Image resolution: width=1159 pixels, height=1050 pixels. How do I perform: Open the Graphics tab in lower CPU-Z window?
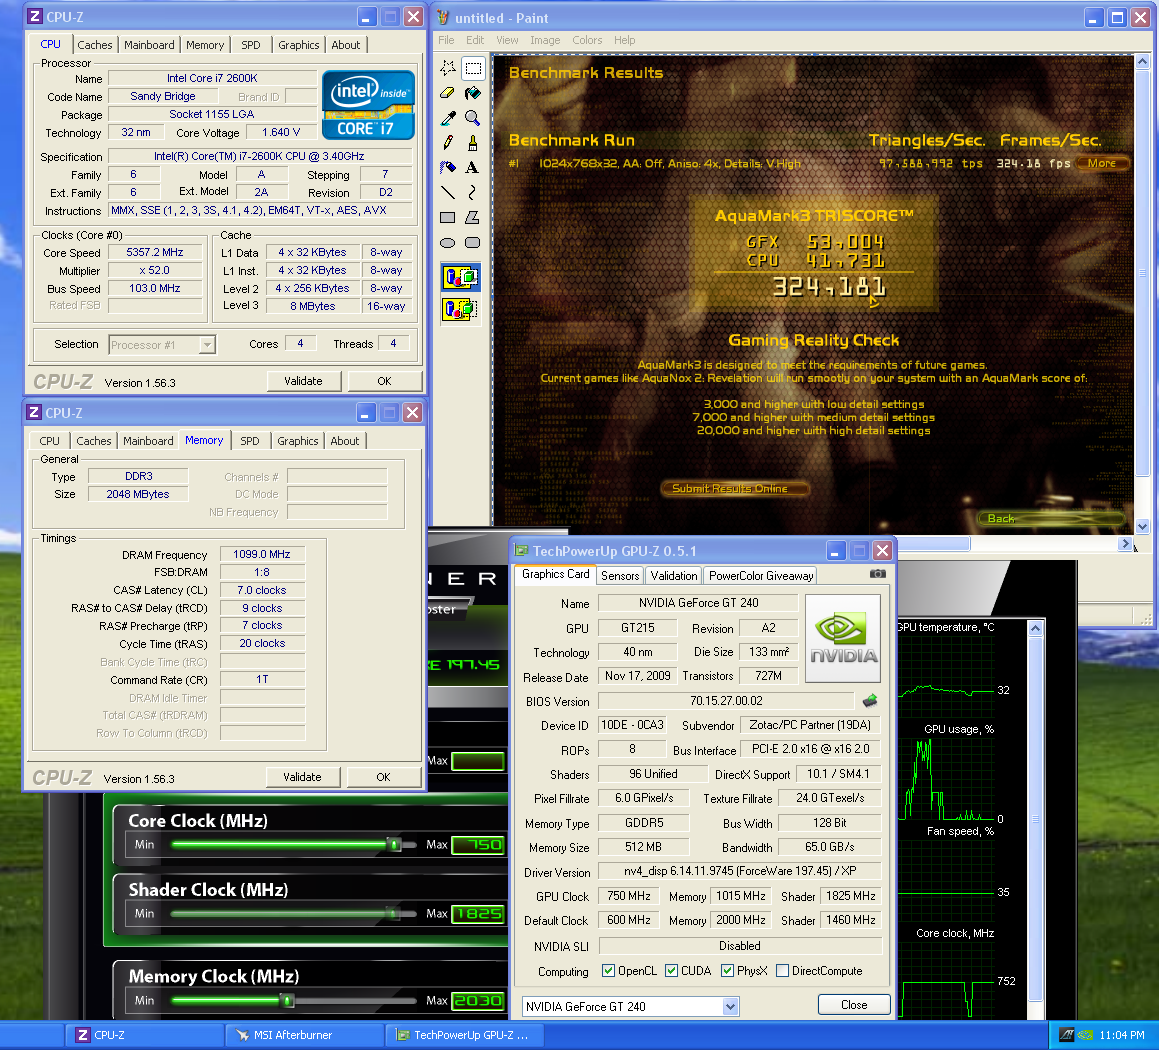point(298,441)
